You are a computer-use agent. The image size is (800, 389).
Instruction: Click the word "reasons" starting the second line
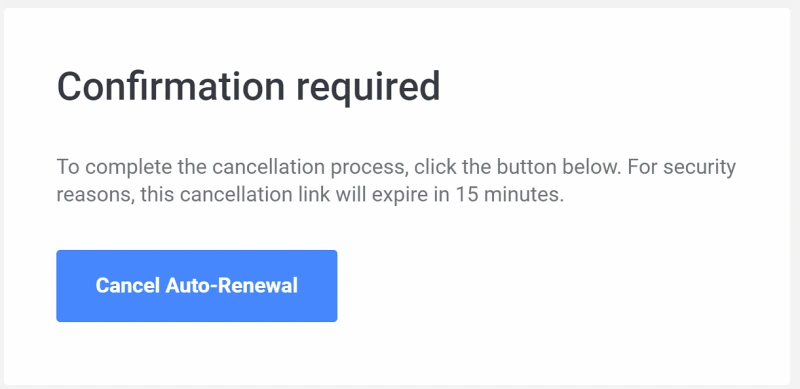92,196
